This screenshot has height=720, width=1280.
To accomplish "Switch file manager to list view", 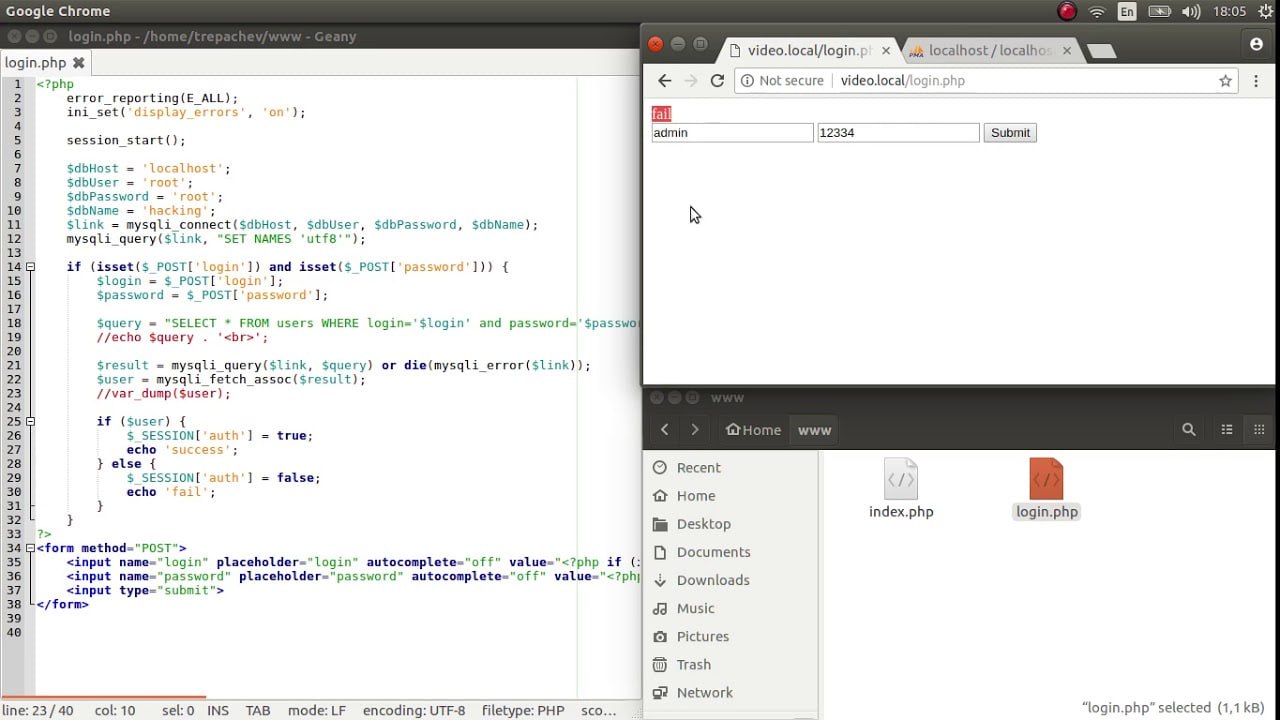I will pos(1227,430).
